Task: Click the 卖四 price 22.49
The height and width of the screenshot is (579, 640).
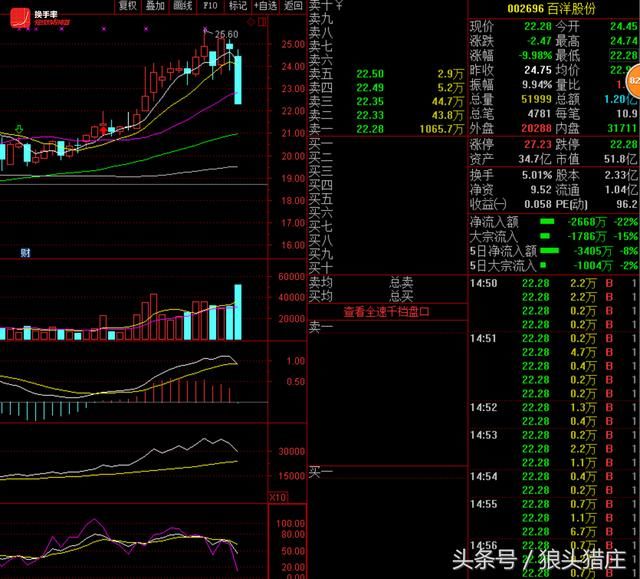Action: point(370,88)
